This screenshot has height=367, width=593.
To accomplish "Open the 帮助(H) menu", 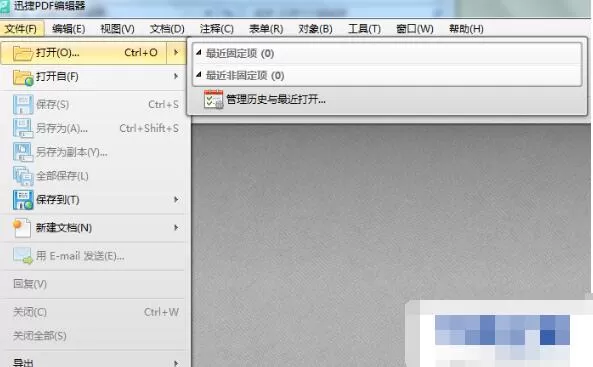I will click(x=466, y=29).
